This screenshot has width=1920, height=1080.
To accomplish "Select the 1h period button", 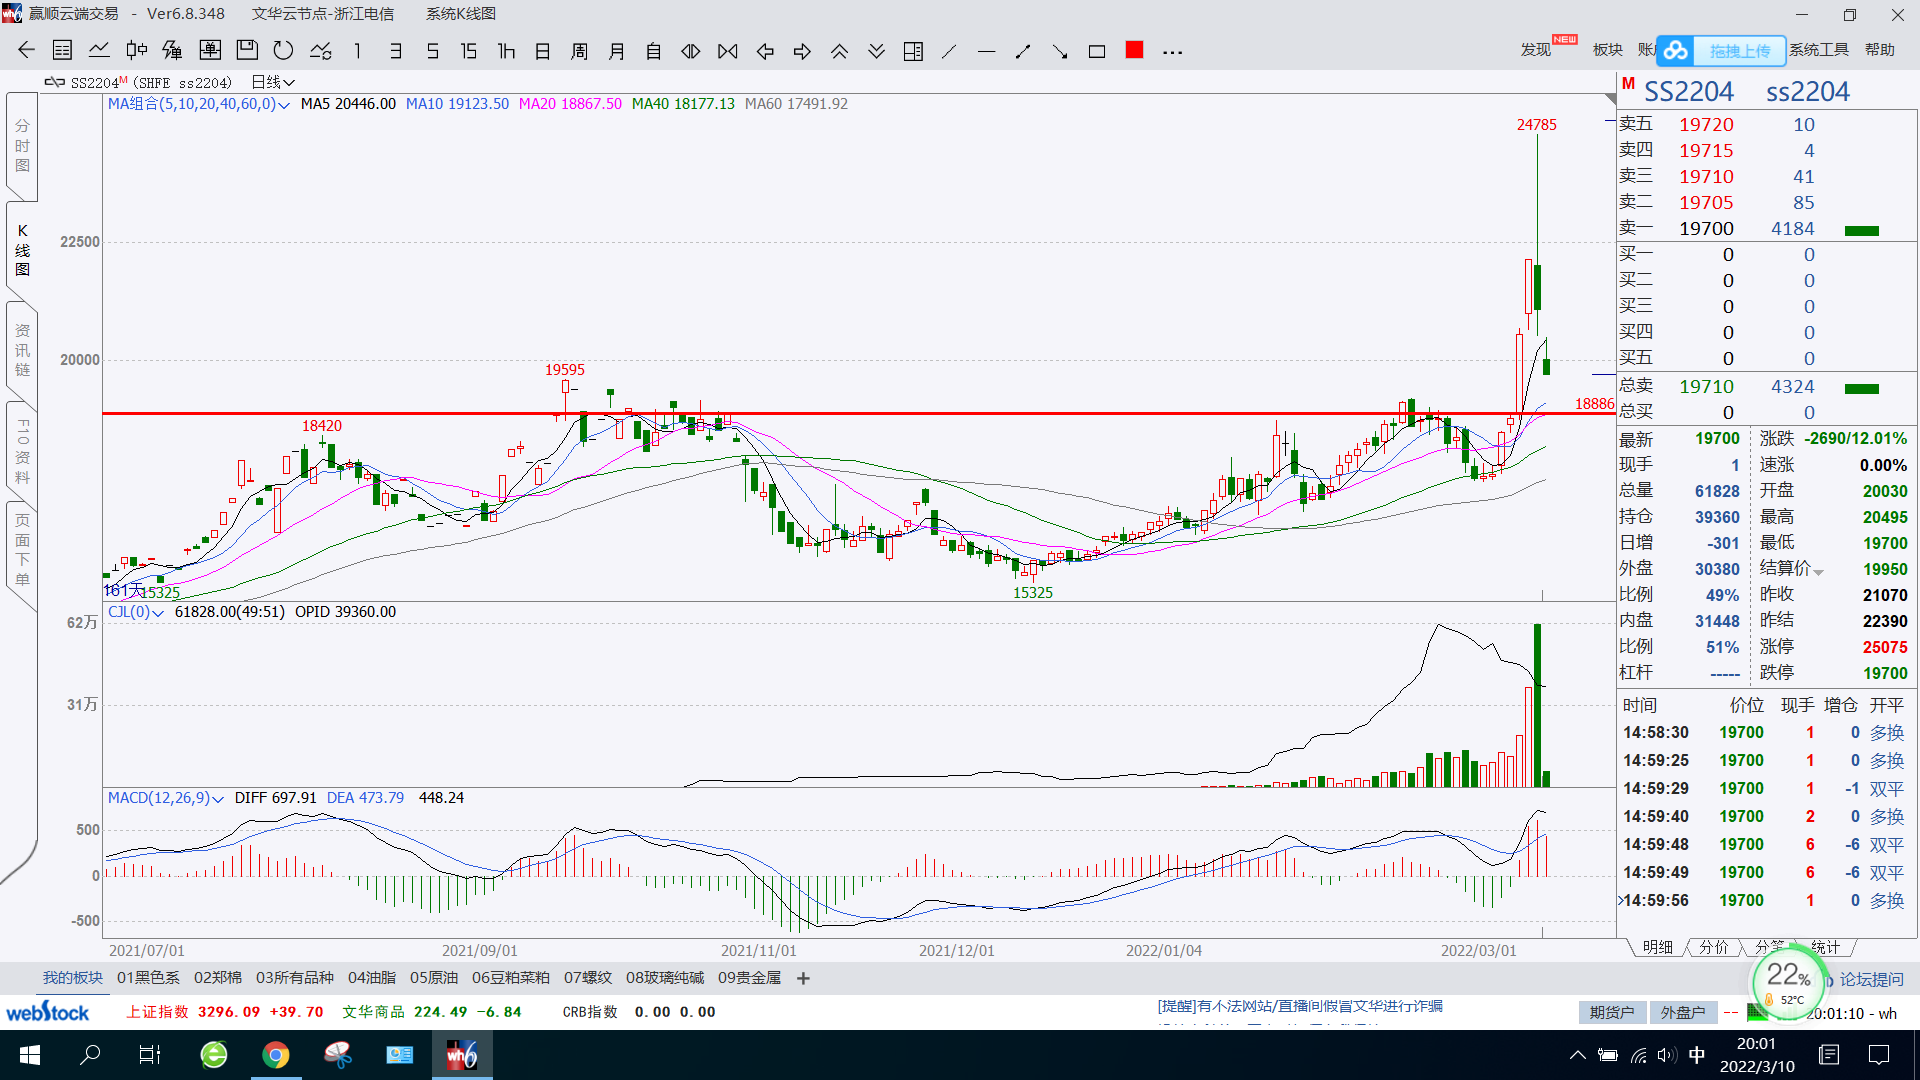I will [507, 51].
